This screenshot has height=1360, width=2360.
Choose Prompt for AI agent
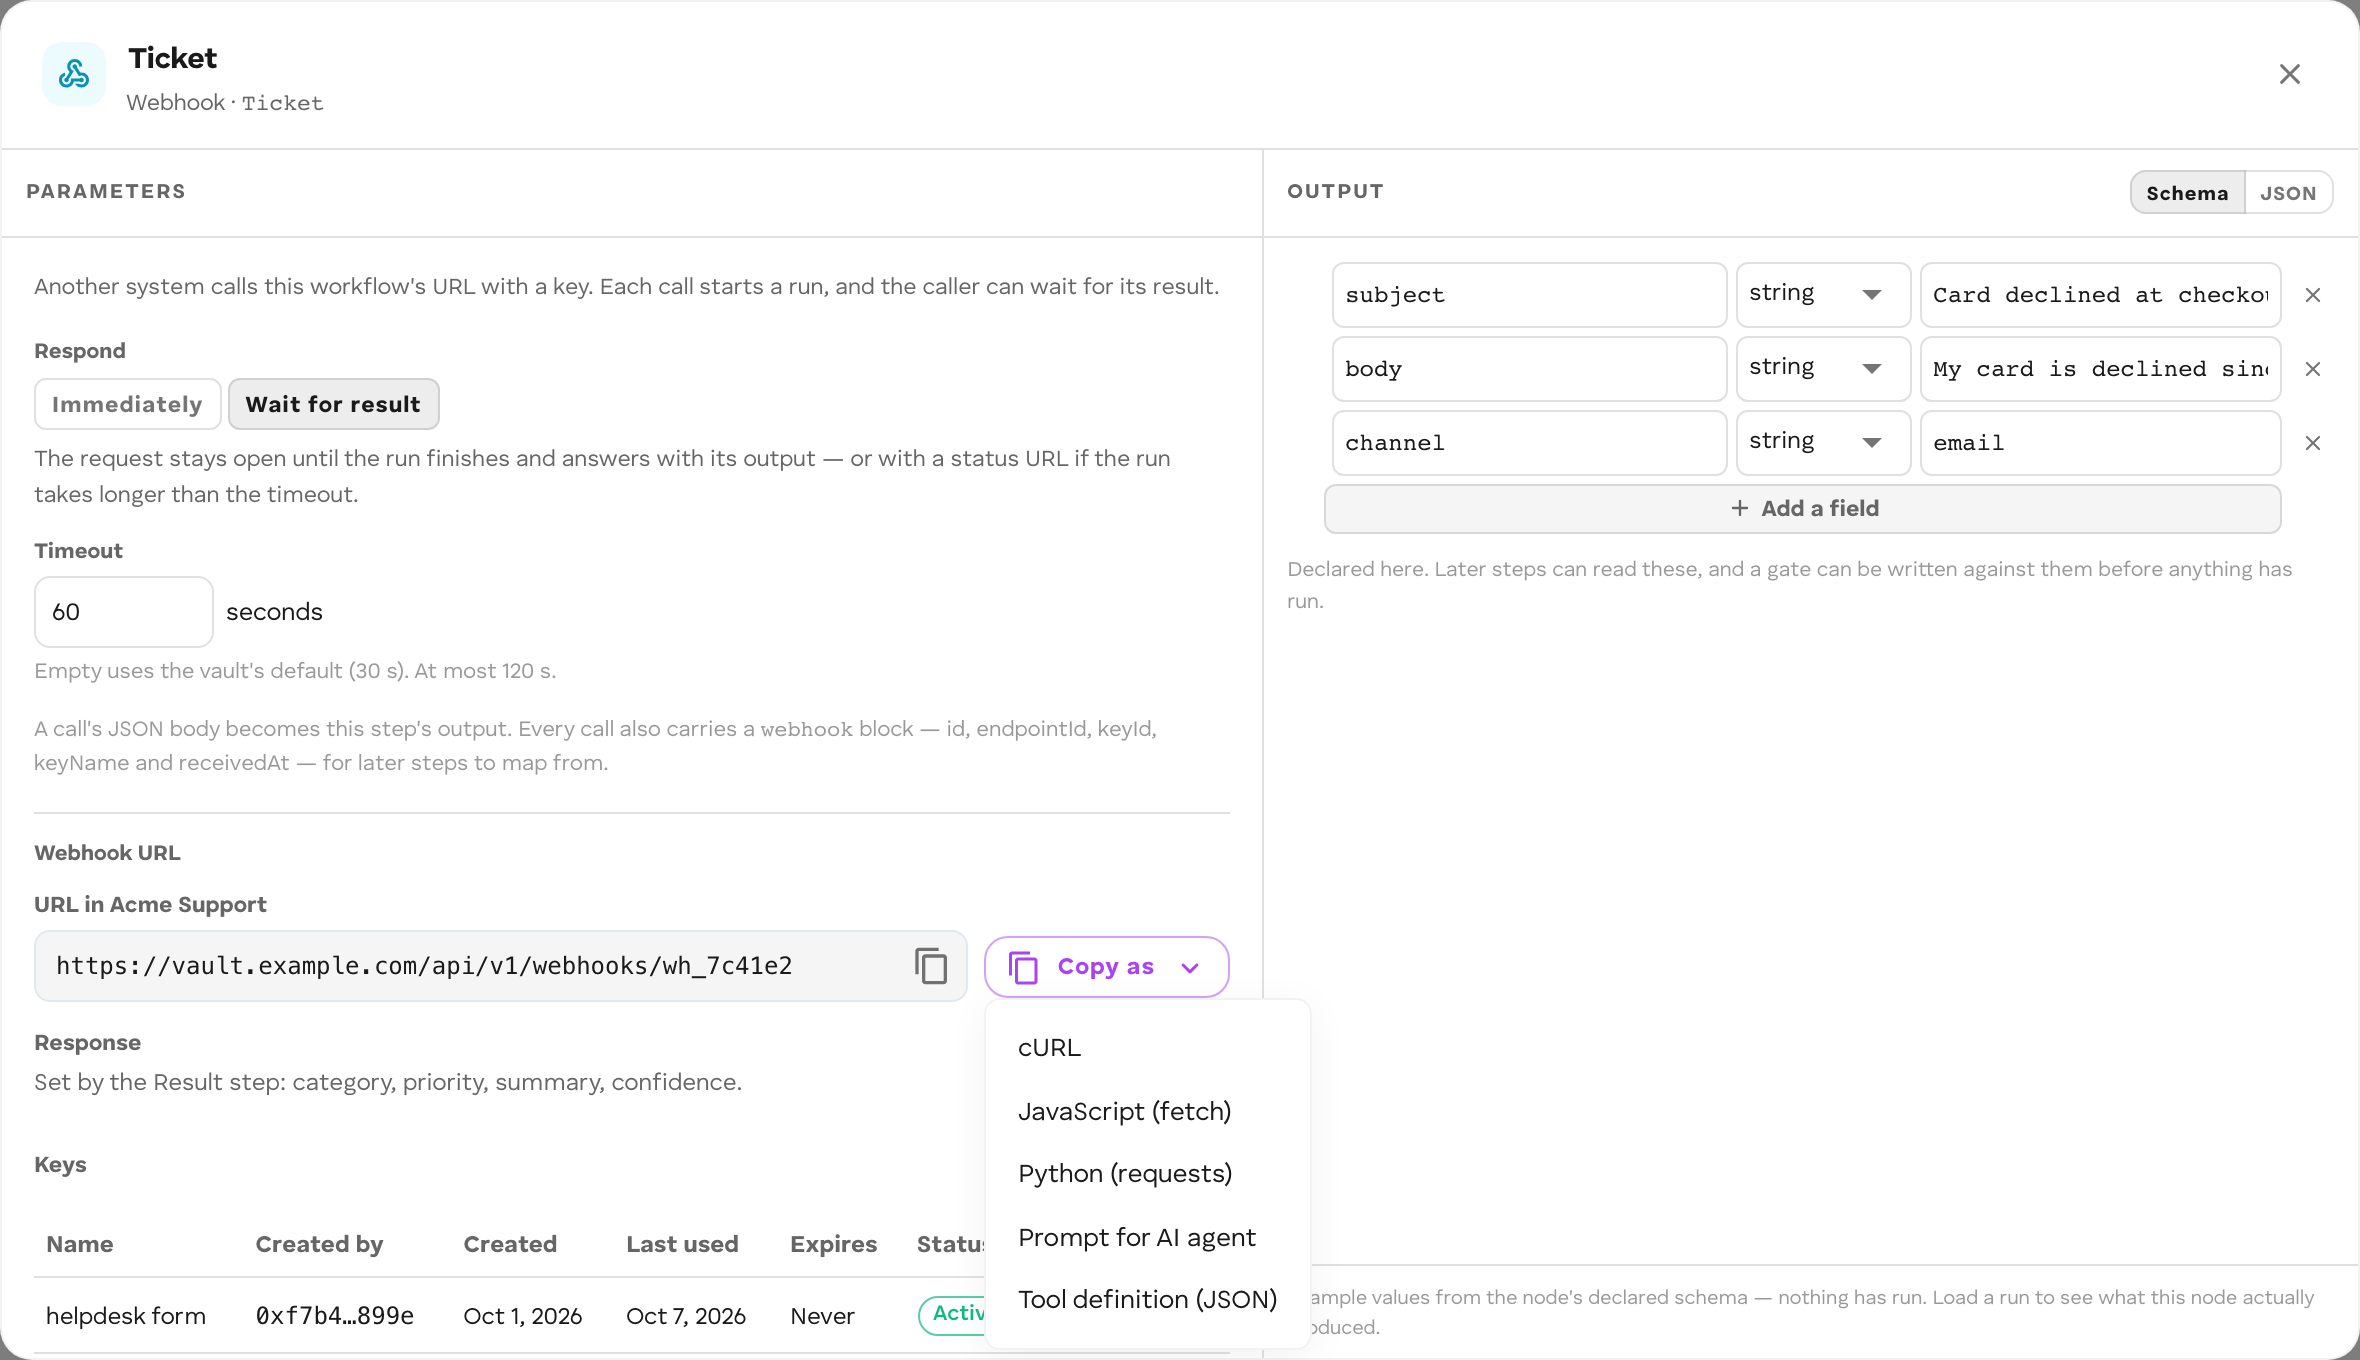coord(1147,1237)
